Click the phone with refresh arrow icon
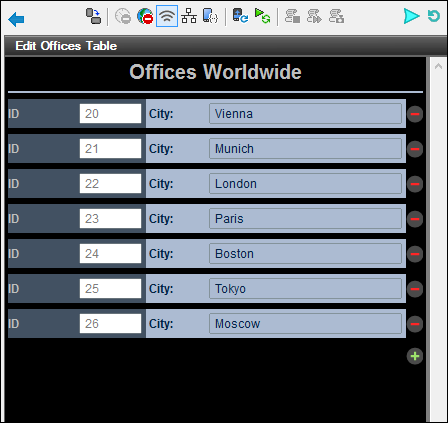 pyautogui.click(x=240, y=16)
